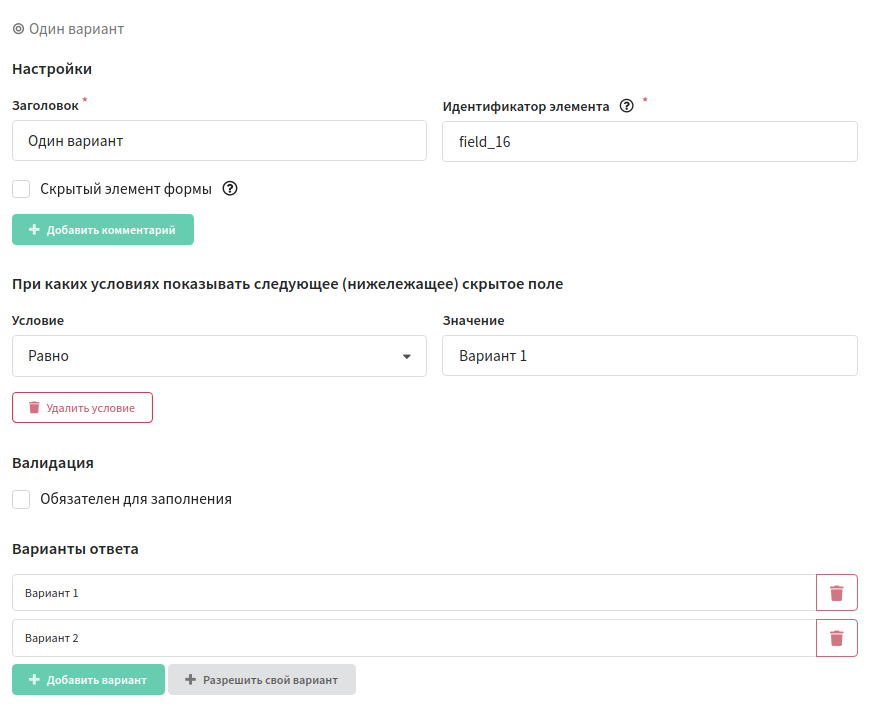Click the radio icon beside Один вариант header
The height and width of the screenshot is (709, 869).
coord(18,28)
